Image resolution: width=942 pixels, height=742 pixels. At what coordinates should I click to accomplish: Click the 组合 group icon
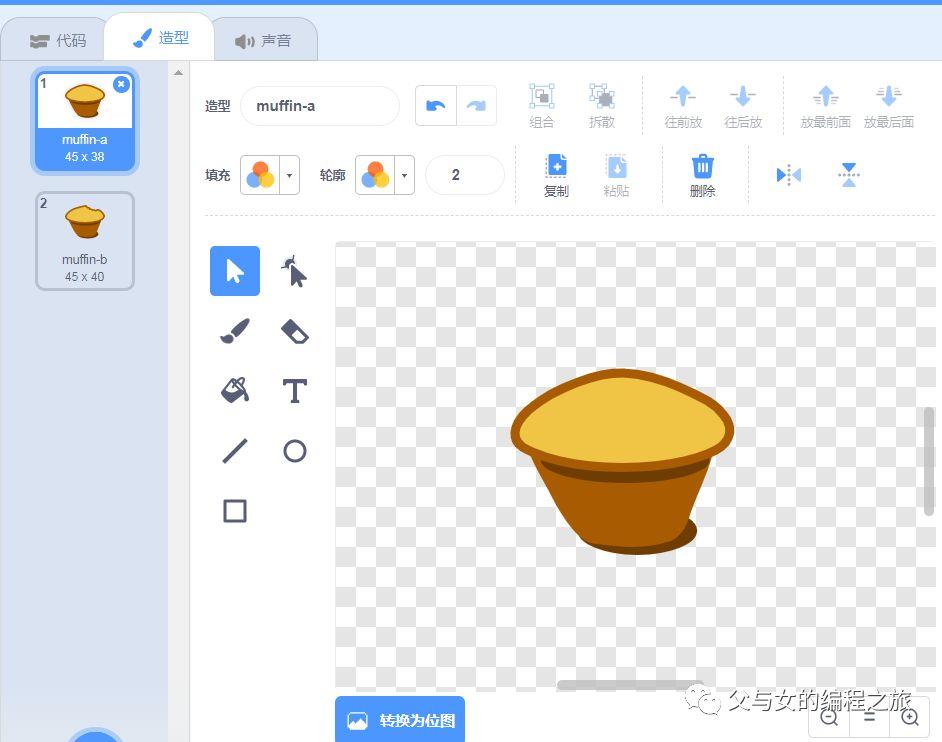pos(542,106)
